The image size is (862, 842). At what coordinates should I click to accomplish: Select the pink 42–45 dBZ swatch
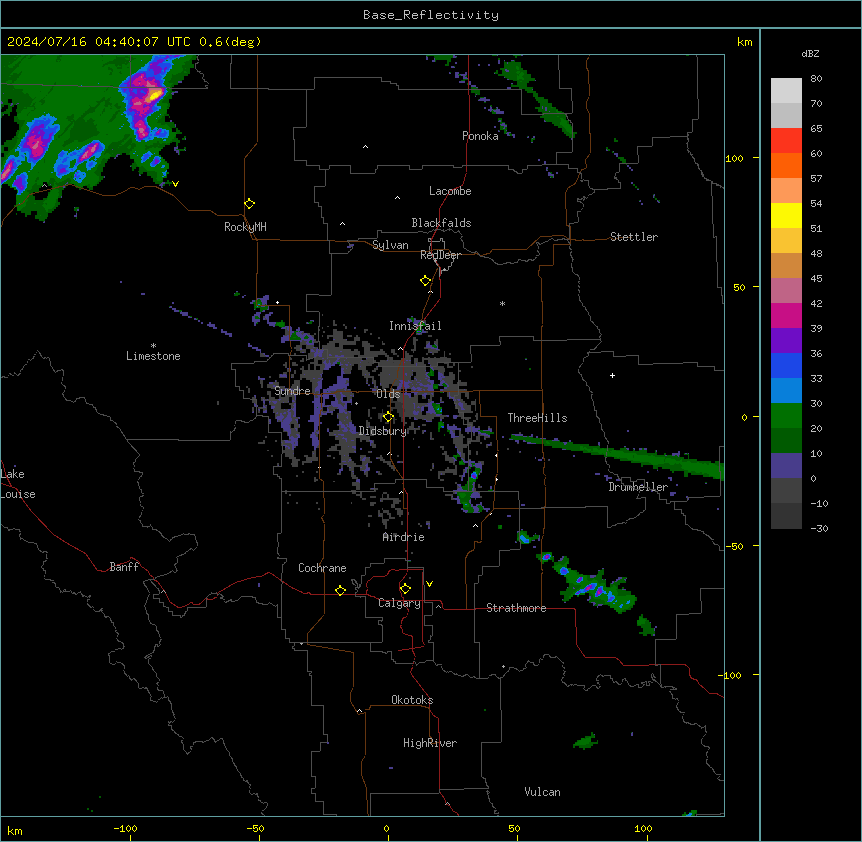click(786, 290)
